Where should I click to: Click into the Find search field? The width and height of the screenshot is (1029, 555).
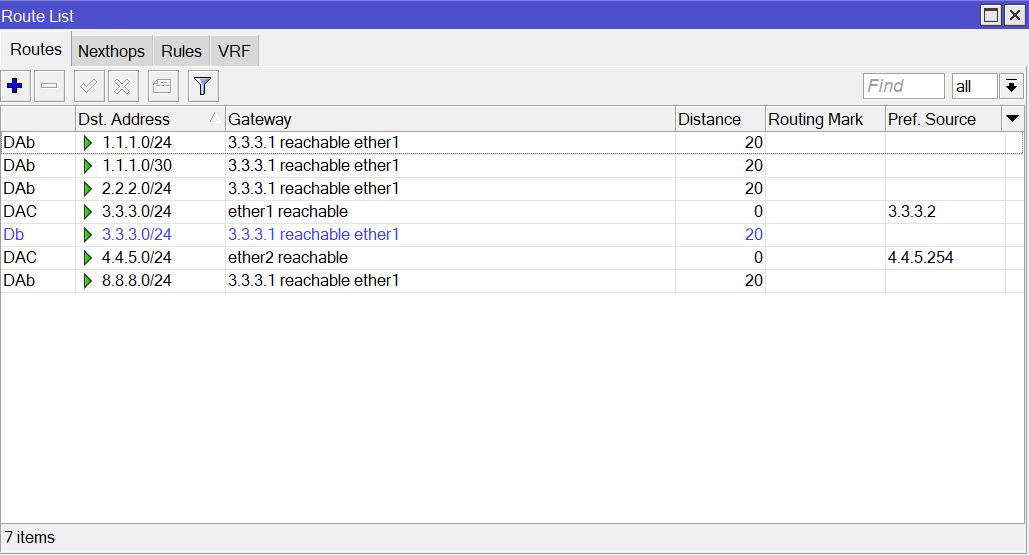(x=904, y=86)
